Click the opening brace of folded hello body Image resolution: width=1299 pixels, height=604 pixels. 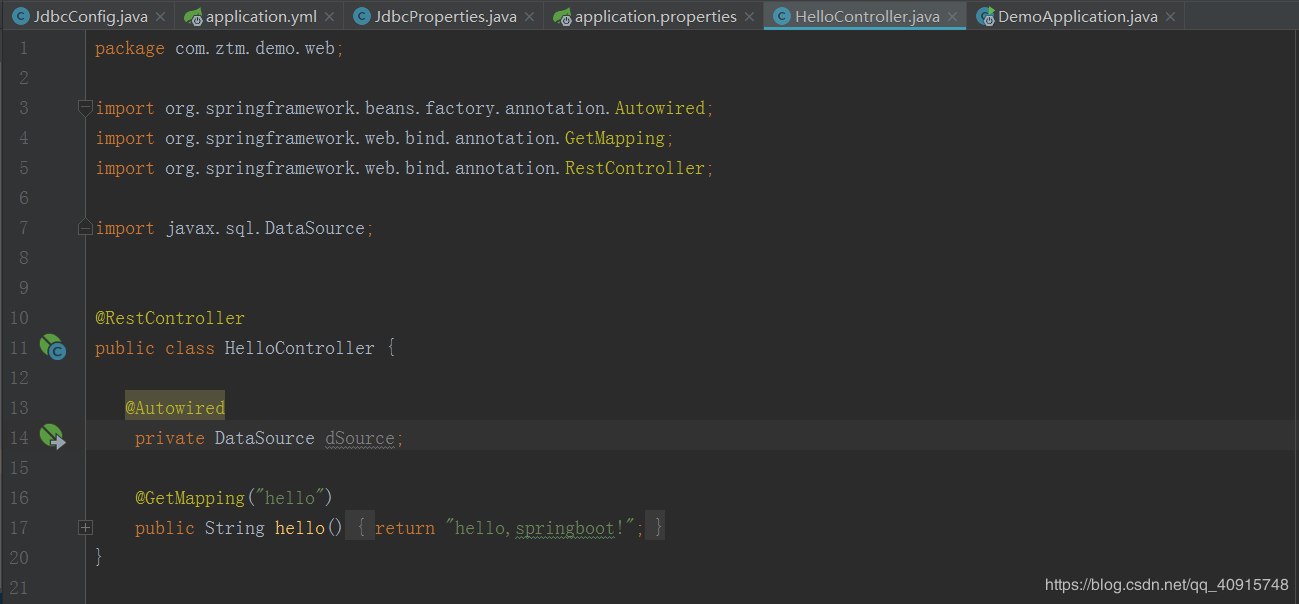click(360, 527)
